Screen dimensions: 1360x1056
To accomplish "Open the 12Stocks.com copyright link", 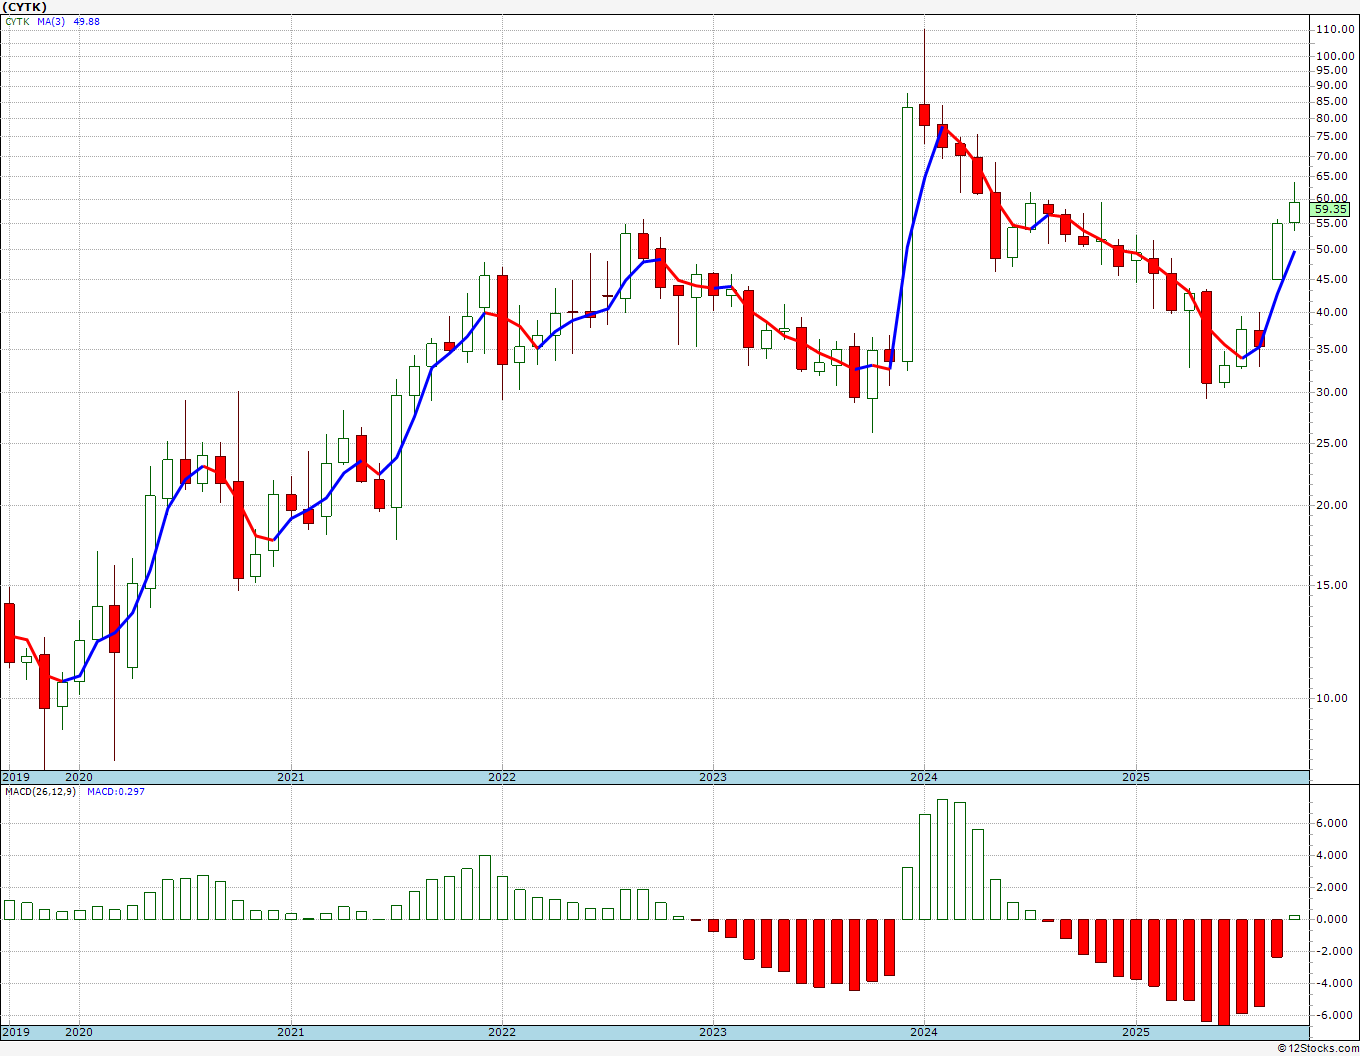I will tap(1318, 1048).
